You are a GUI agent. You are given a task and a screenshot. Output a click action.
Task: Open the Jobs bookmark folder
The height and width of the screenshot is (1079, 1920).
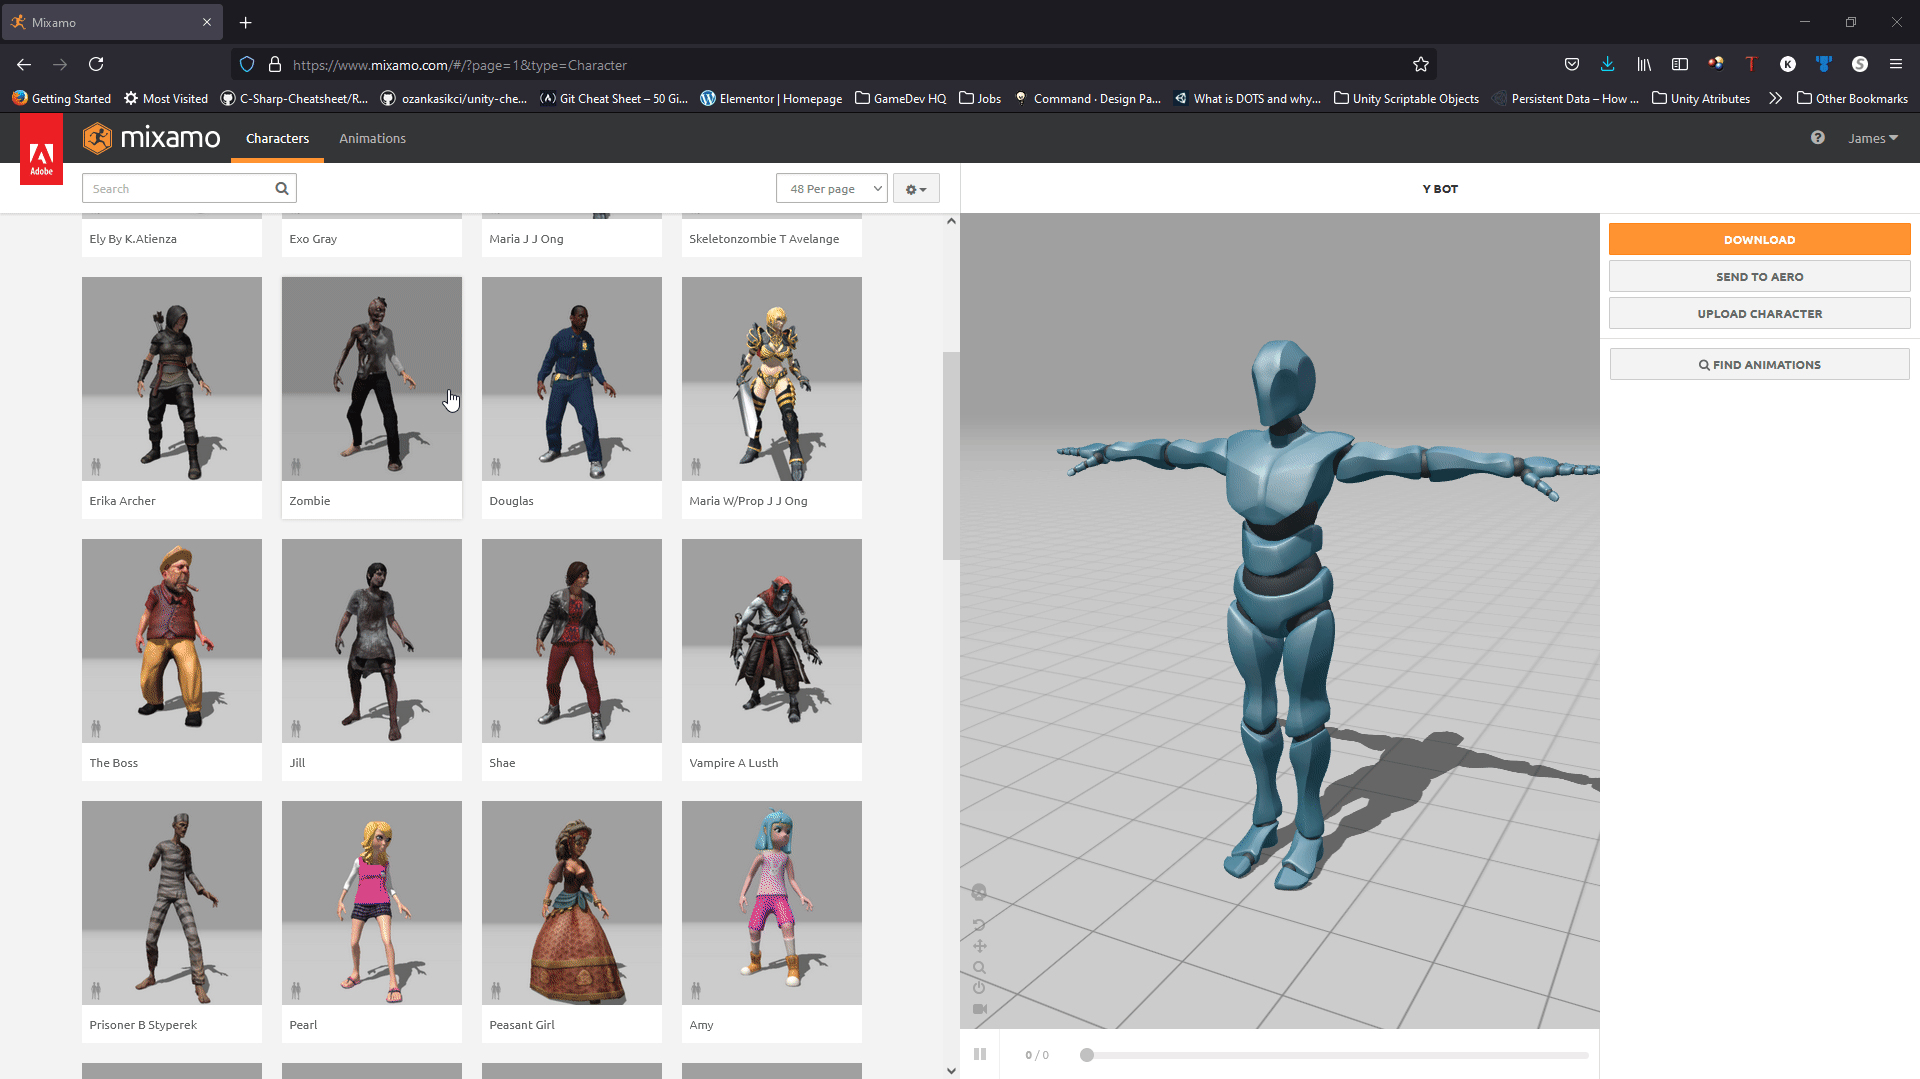pyautogui.click(x=980, y=98)
